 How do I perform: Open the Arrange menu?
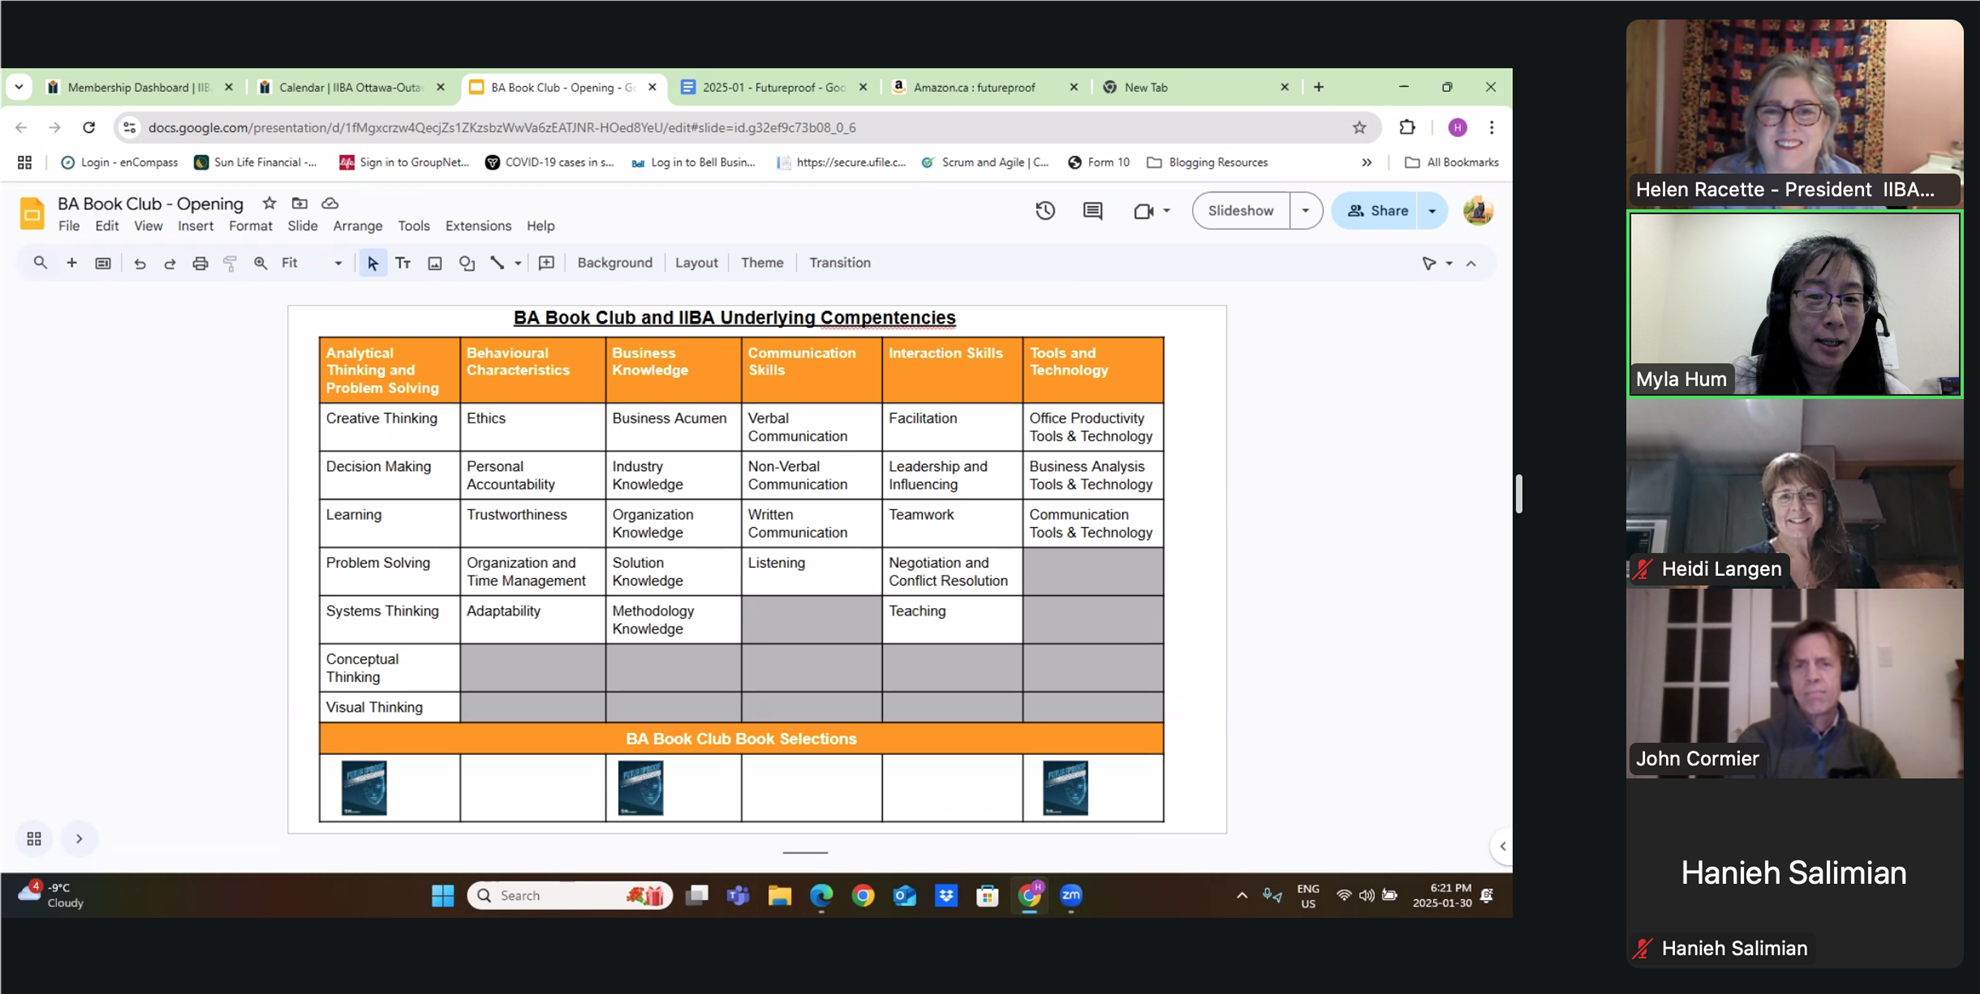click(357, 226)
